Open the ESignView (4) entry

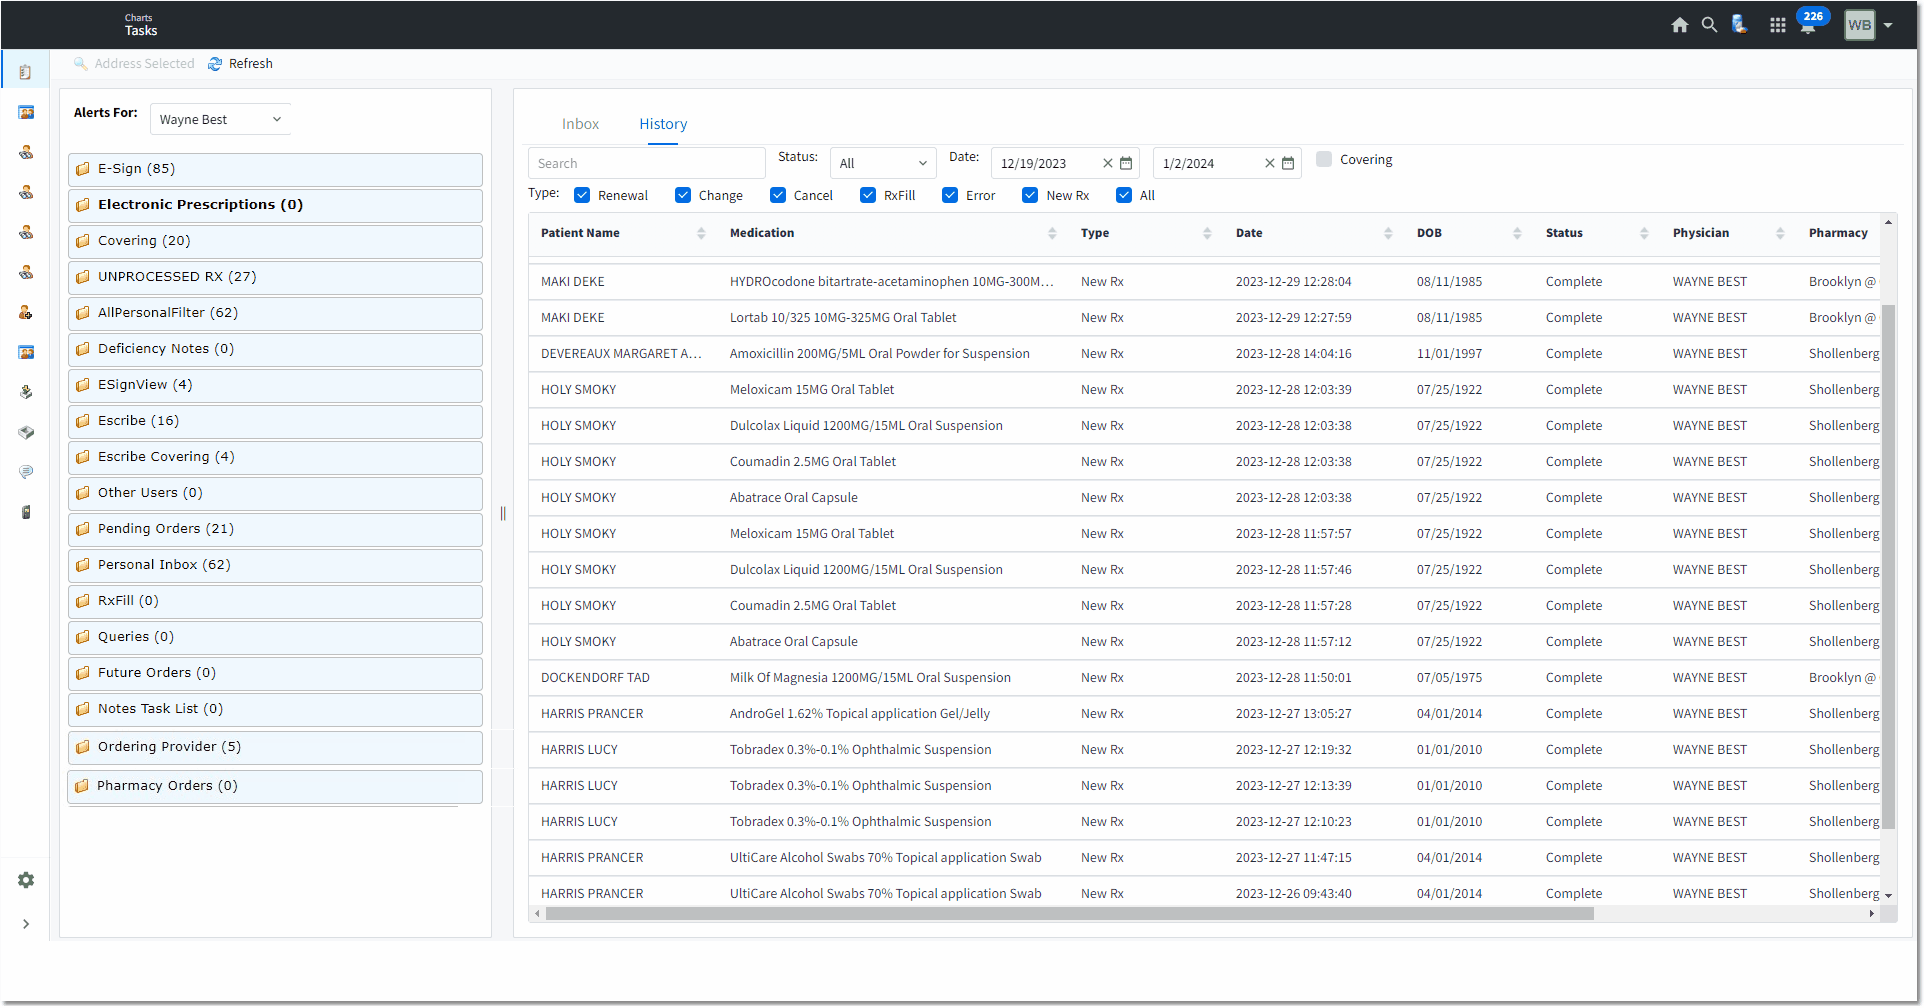(275, 385)
